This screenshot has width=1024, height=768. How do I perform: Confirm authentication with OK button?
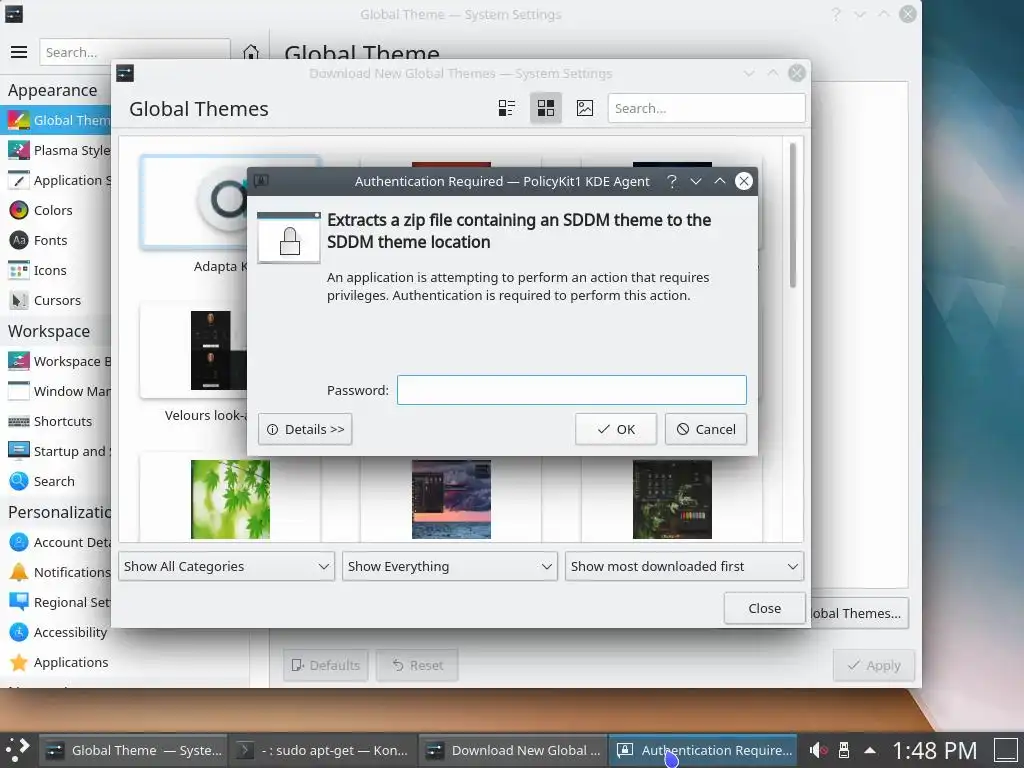[x=615, y=429]
